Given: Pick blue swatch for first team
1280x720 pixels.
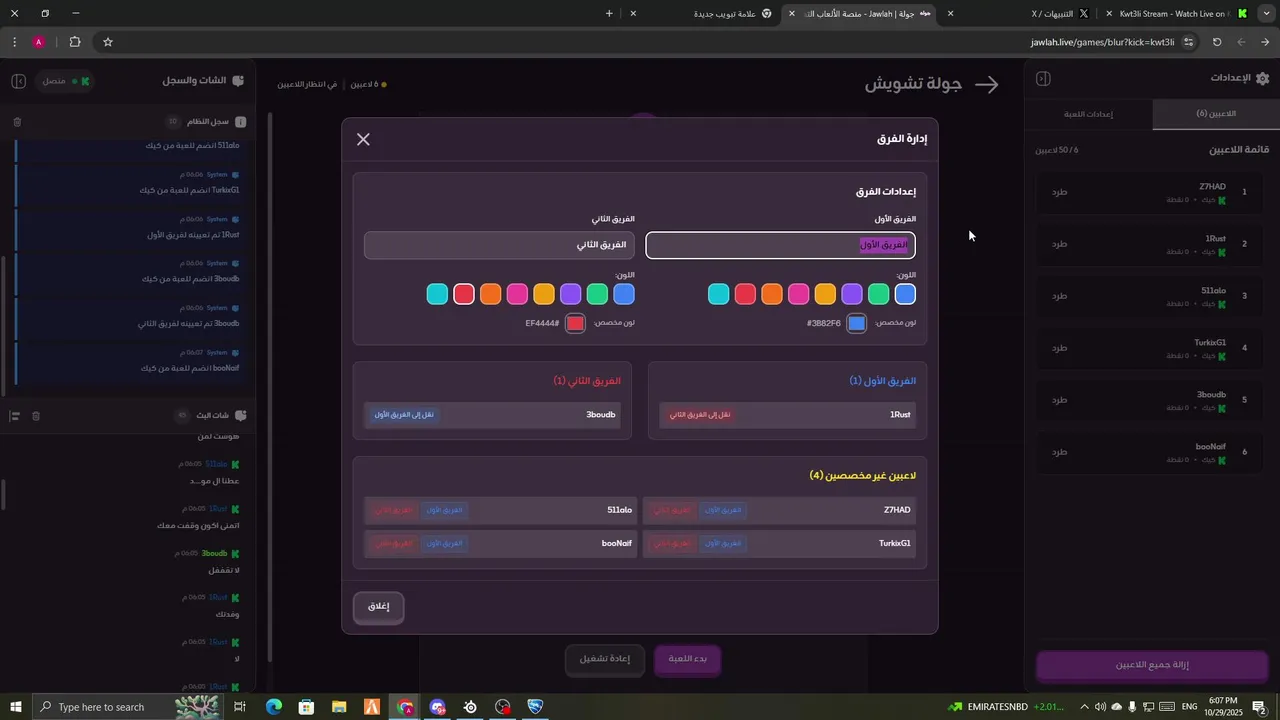Looking at the screenshot, I should [x=905, y=294].
